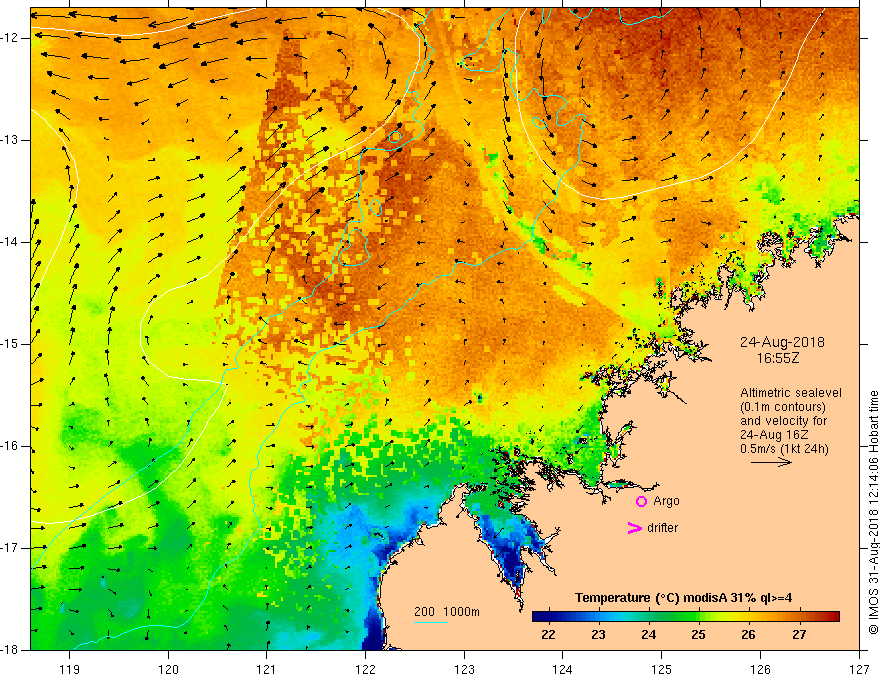Click the "24-Aug-2018" date label
The height and width of the screenshot is (680, 880).
click(x=782, y=342)
